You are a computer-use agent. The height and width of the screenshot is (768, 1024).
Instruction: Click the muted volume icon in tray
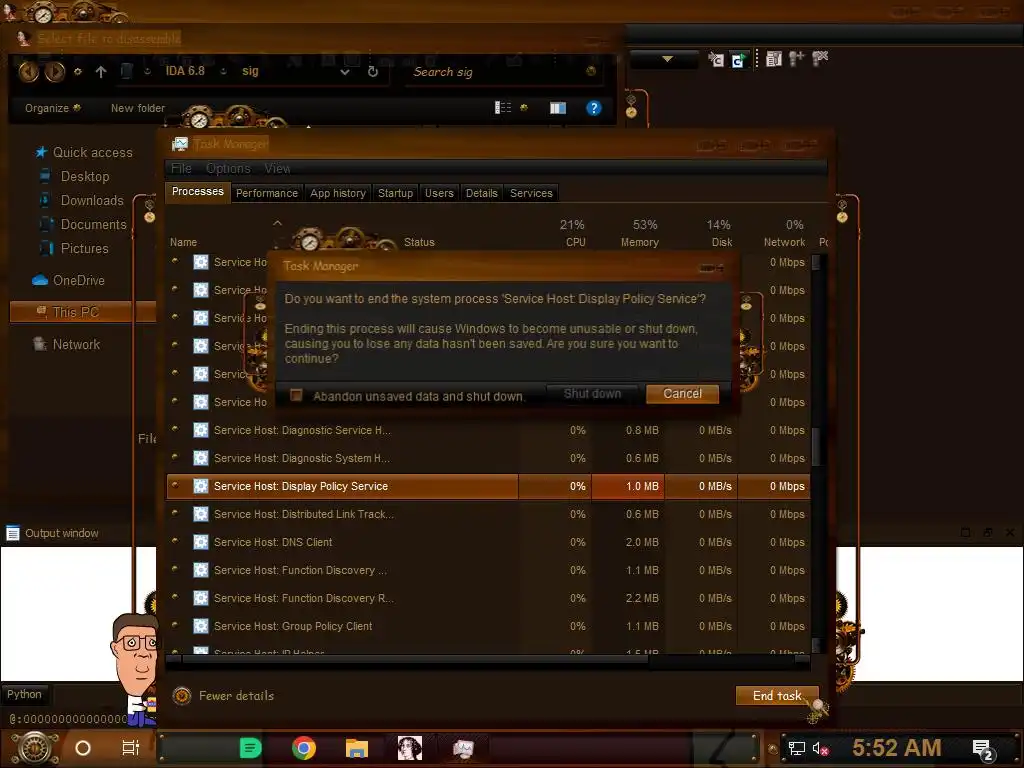coord(820,748)
